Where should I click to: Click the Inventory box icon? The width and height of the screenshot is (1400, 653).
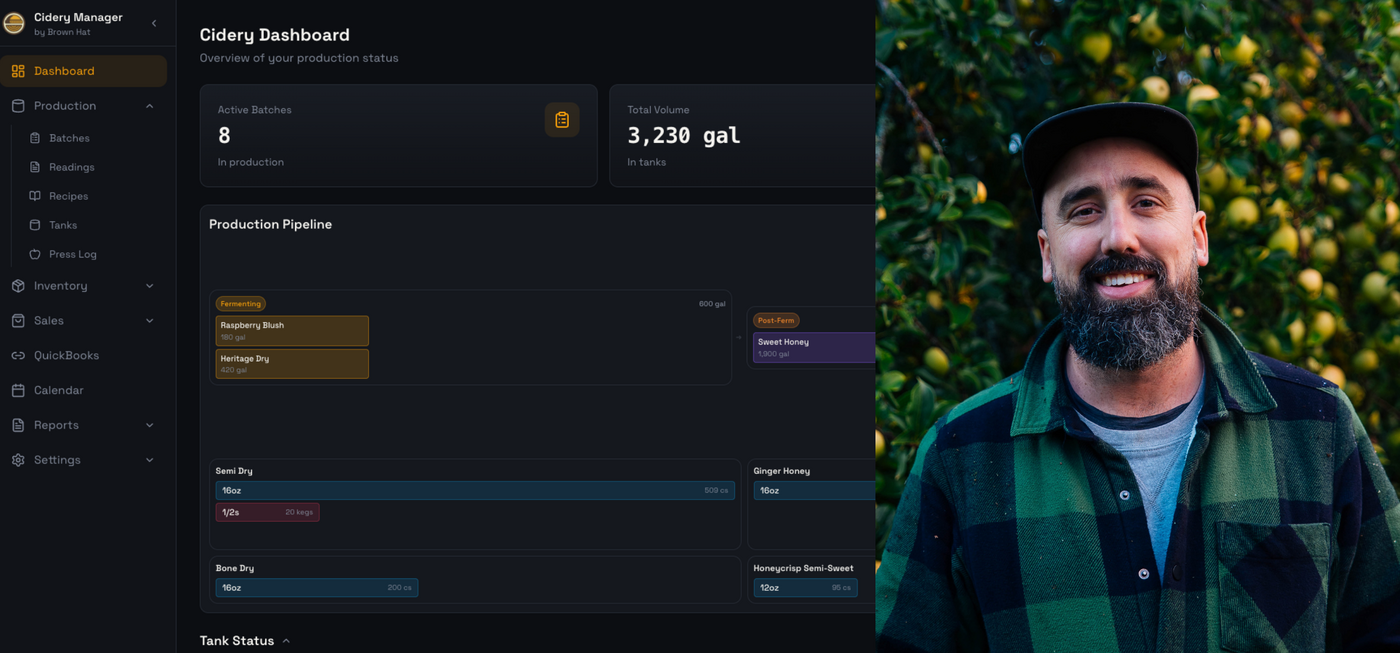(18, 286)
